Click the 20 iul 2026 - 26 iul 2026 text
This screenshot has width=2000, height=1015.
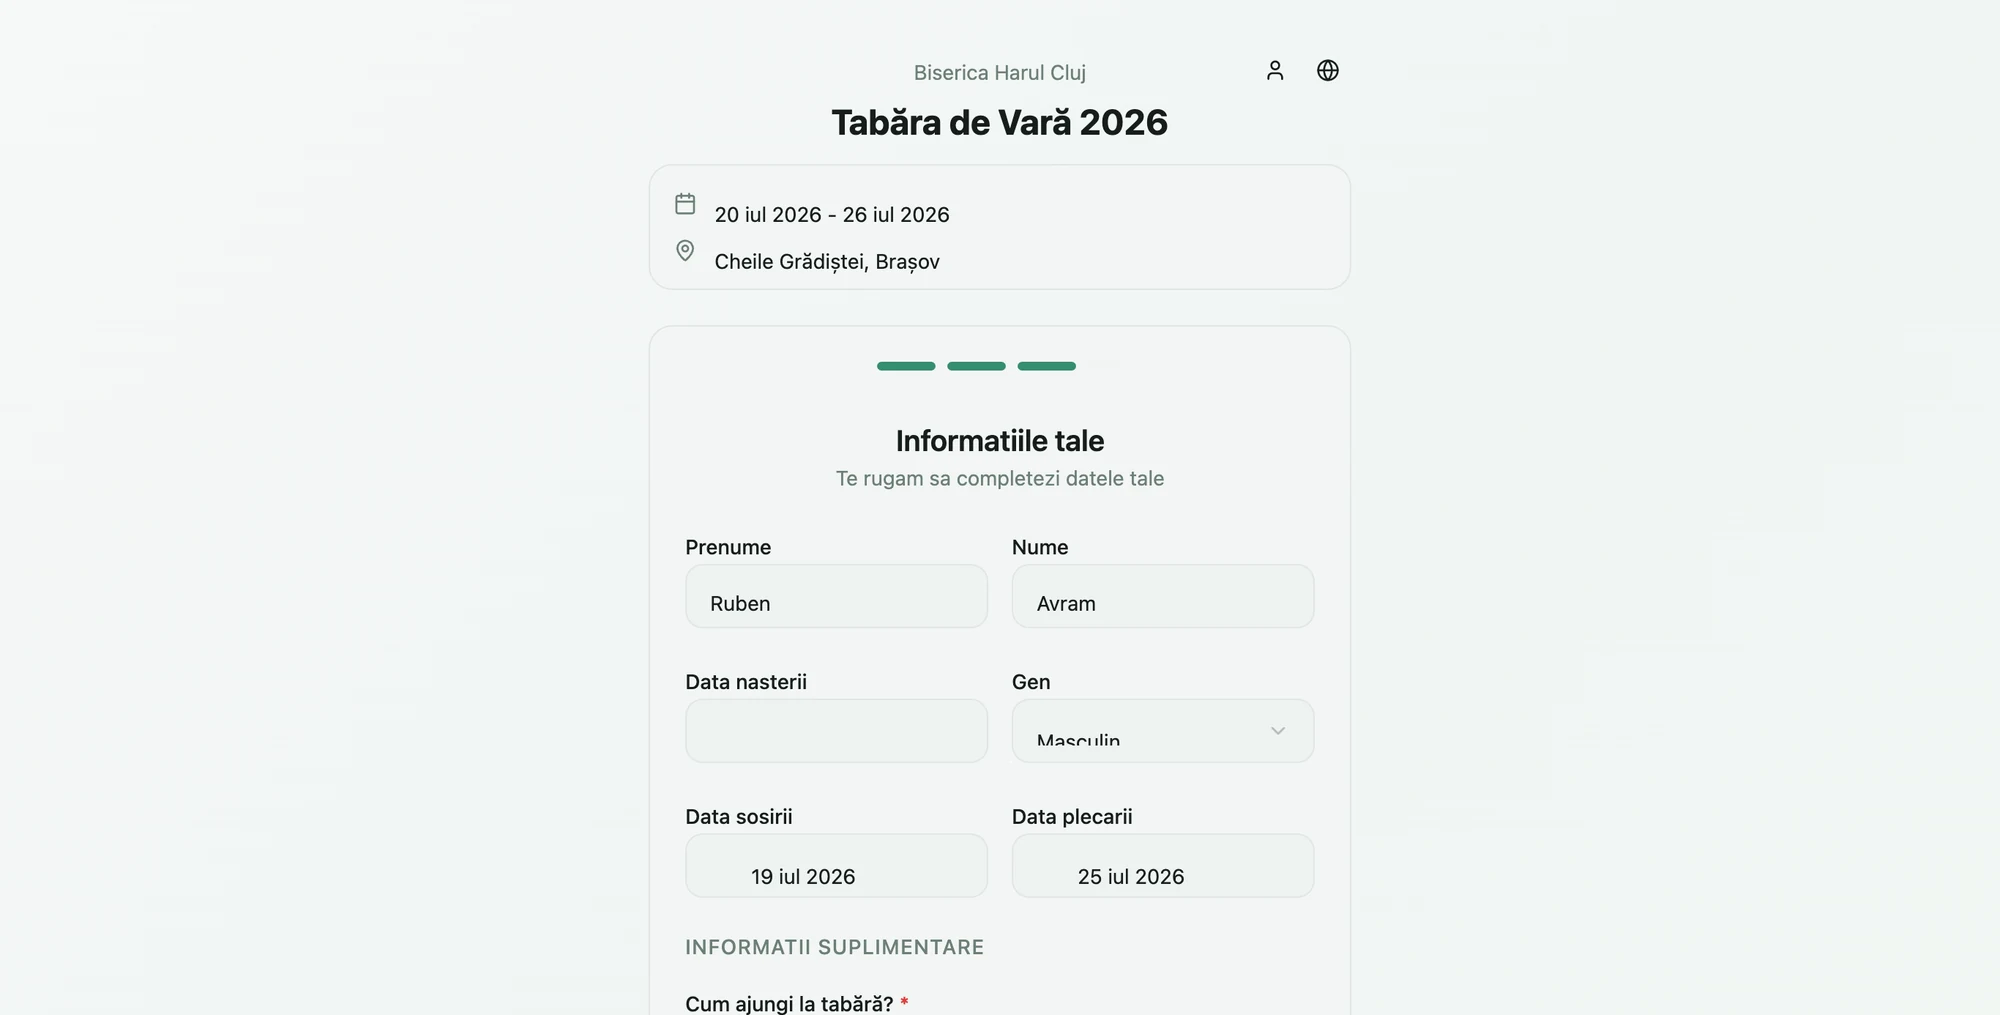point(832,215)
